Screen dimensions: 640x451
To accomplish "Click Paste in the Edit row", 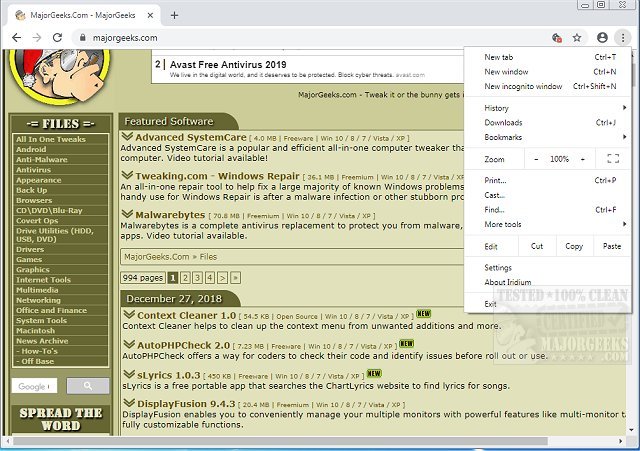I will [612, 246].
